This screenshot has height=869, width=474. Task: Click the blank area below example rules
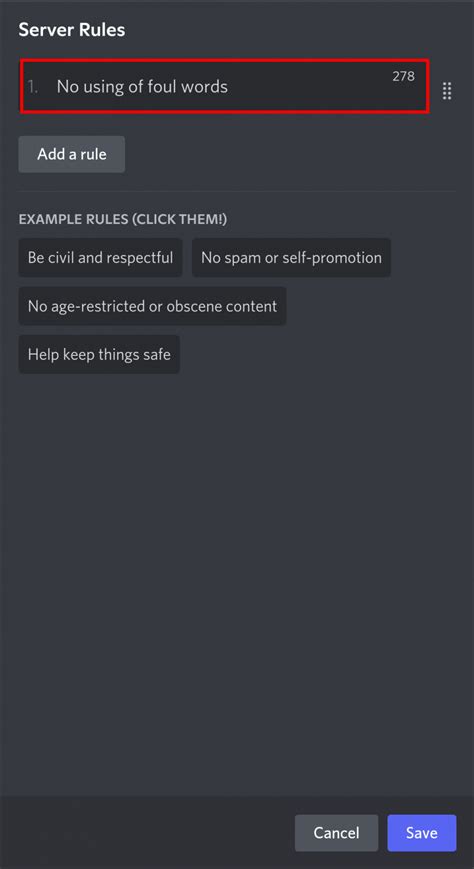click(237, 582)
